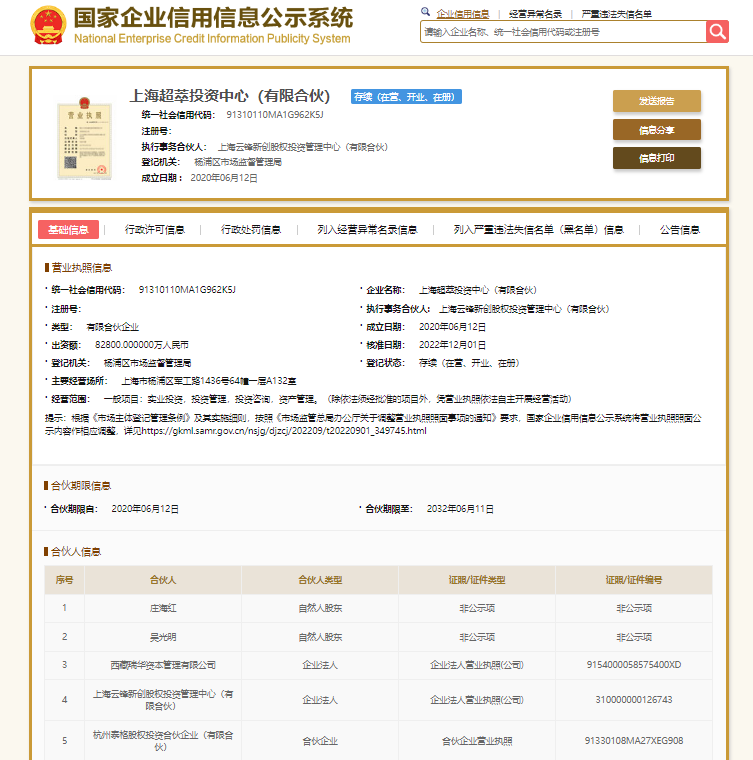Click certificate number 9154000058575400XD
Viewport: 753px width, 760px height.
(x=634, y=665)
